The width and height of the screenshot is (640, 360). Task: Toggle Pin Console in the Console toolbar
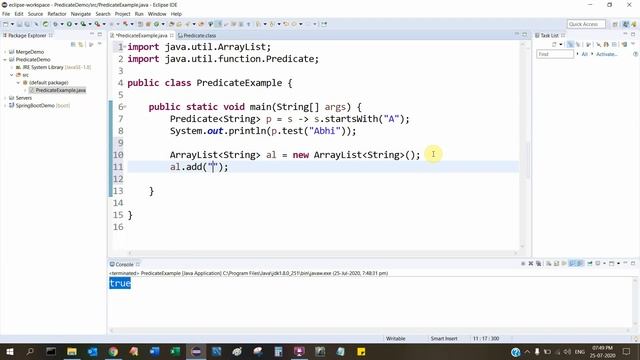click(x=590, y=264)
